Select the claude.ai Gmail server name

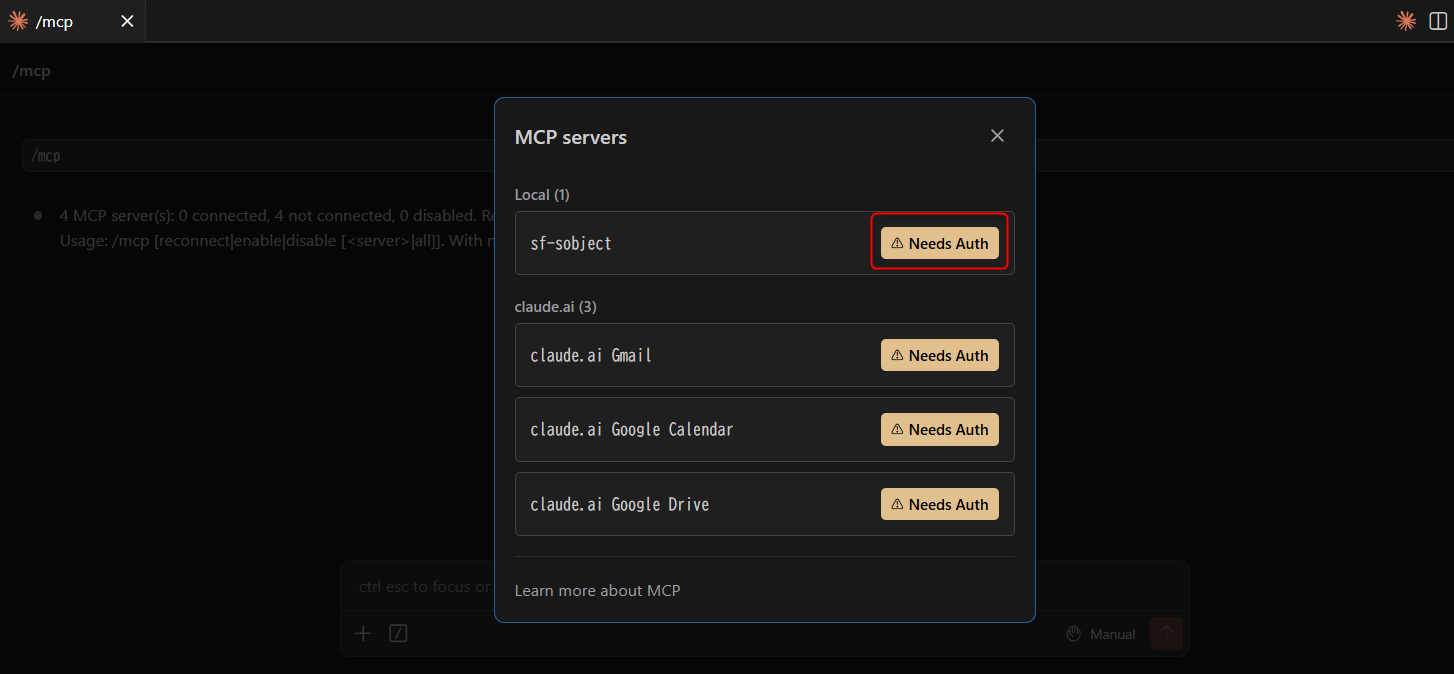591,355
